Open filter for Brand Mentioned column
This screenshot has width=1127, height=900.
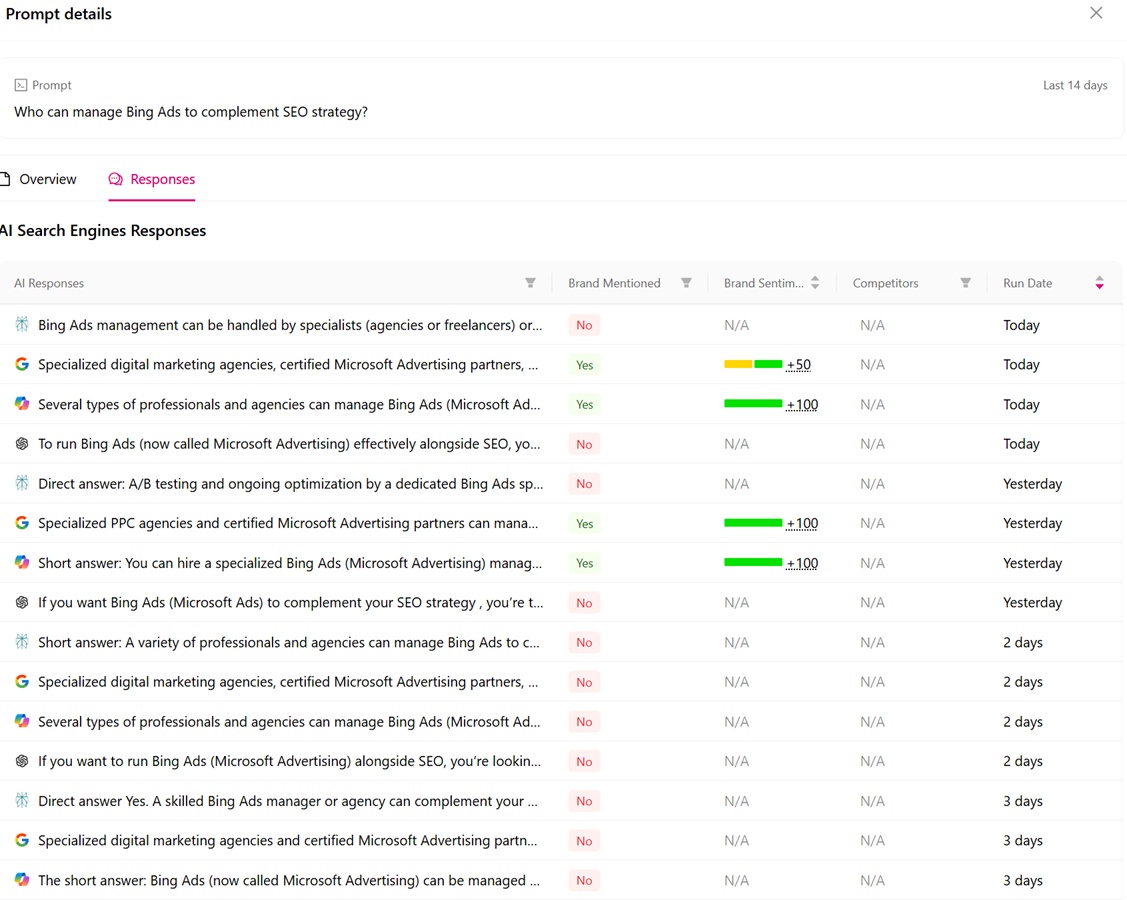[686, 283]
